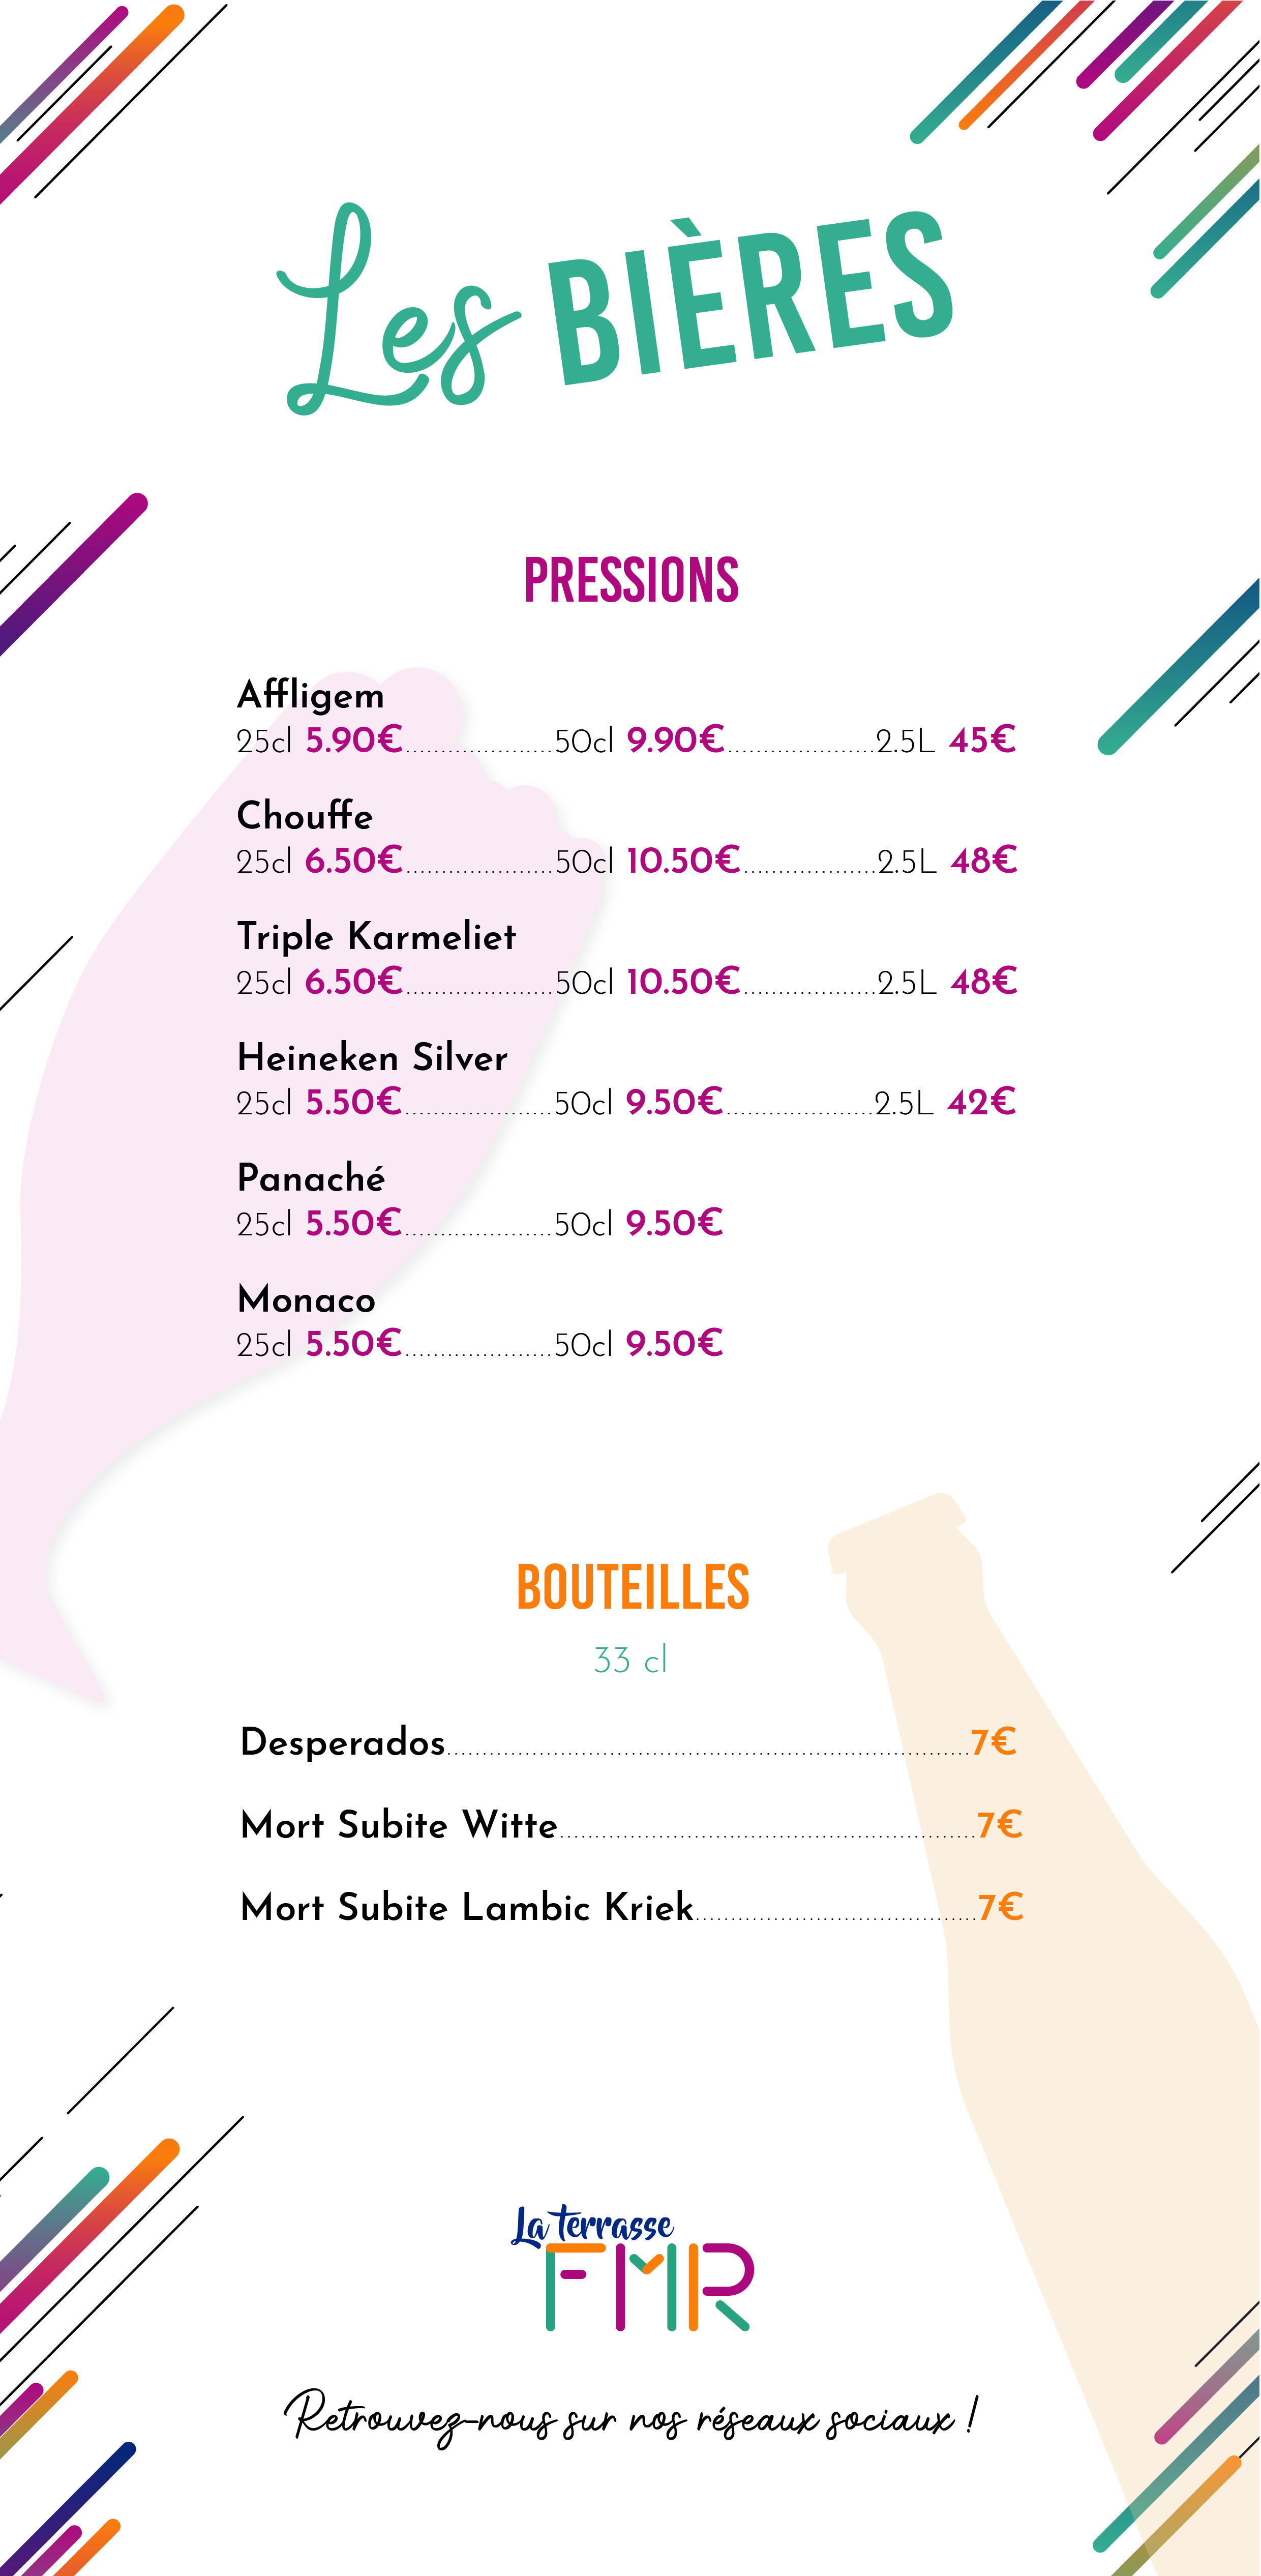Click the Desperados 7€ price

pyautogui.click(x=994, y=1742)
